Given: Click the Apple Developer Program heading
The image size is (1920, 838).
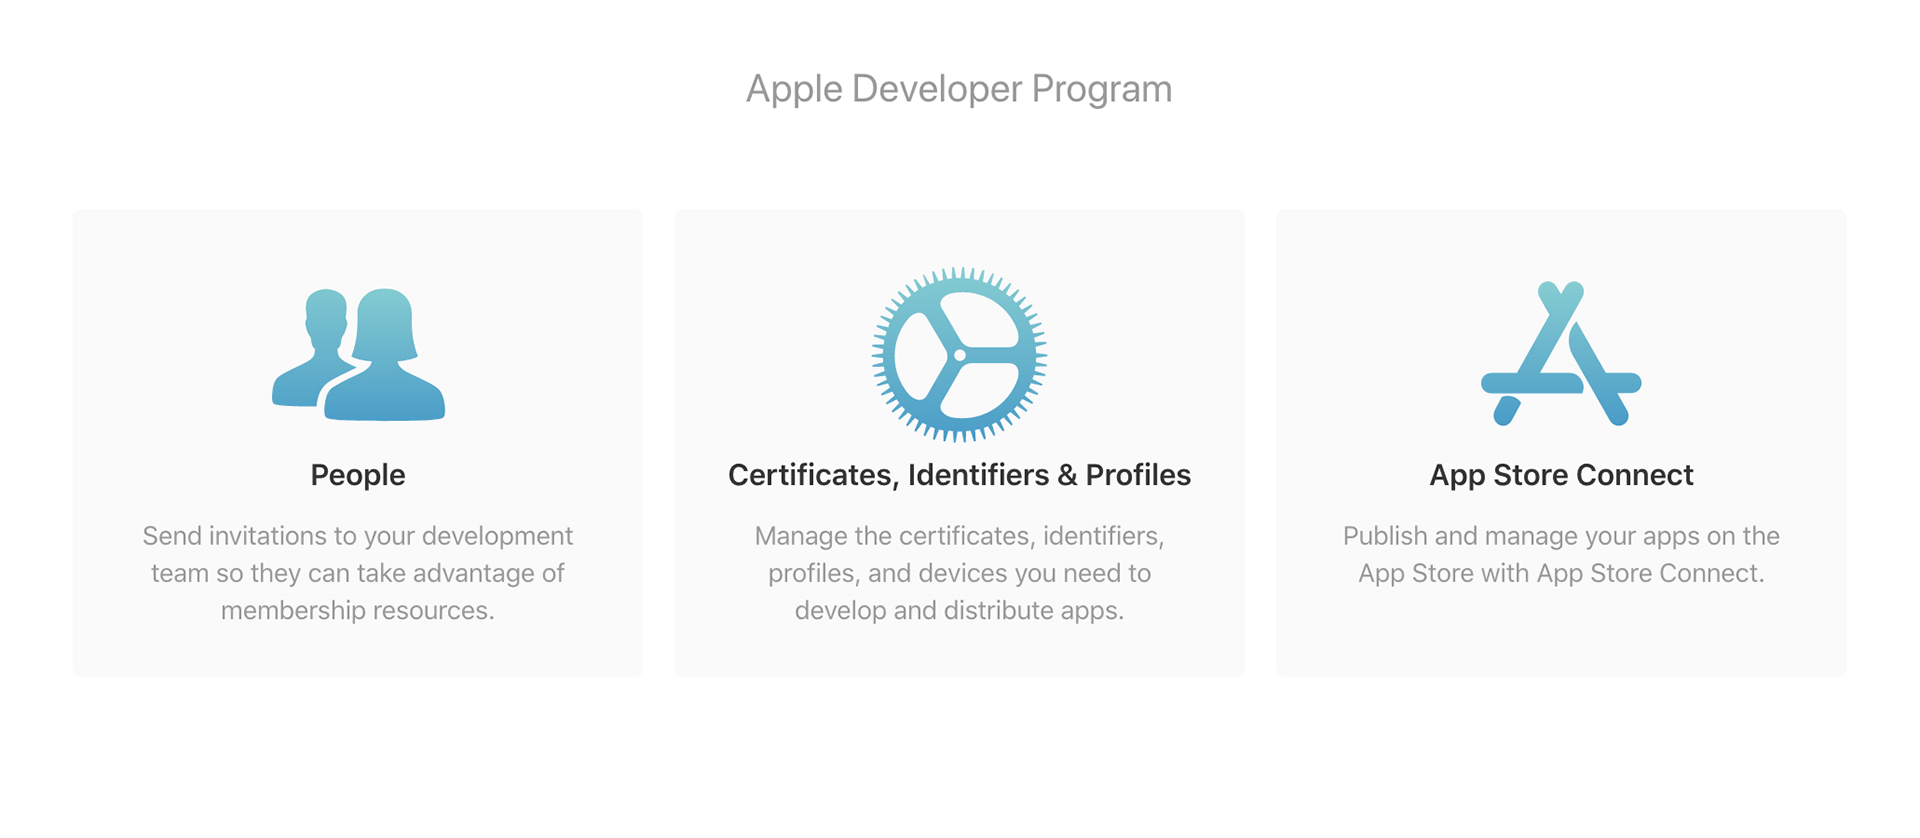Looking at the screenshot, I should pyautogui.click(x=959, y=89).
